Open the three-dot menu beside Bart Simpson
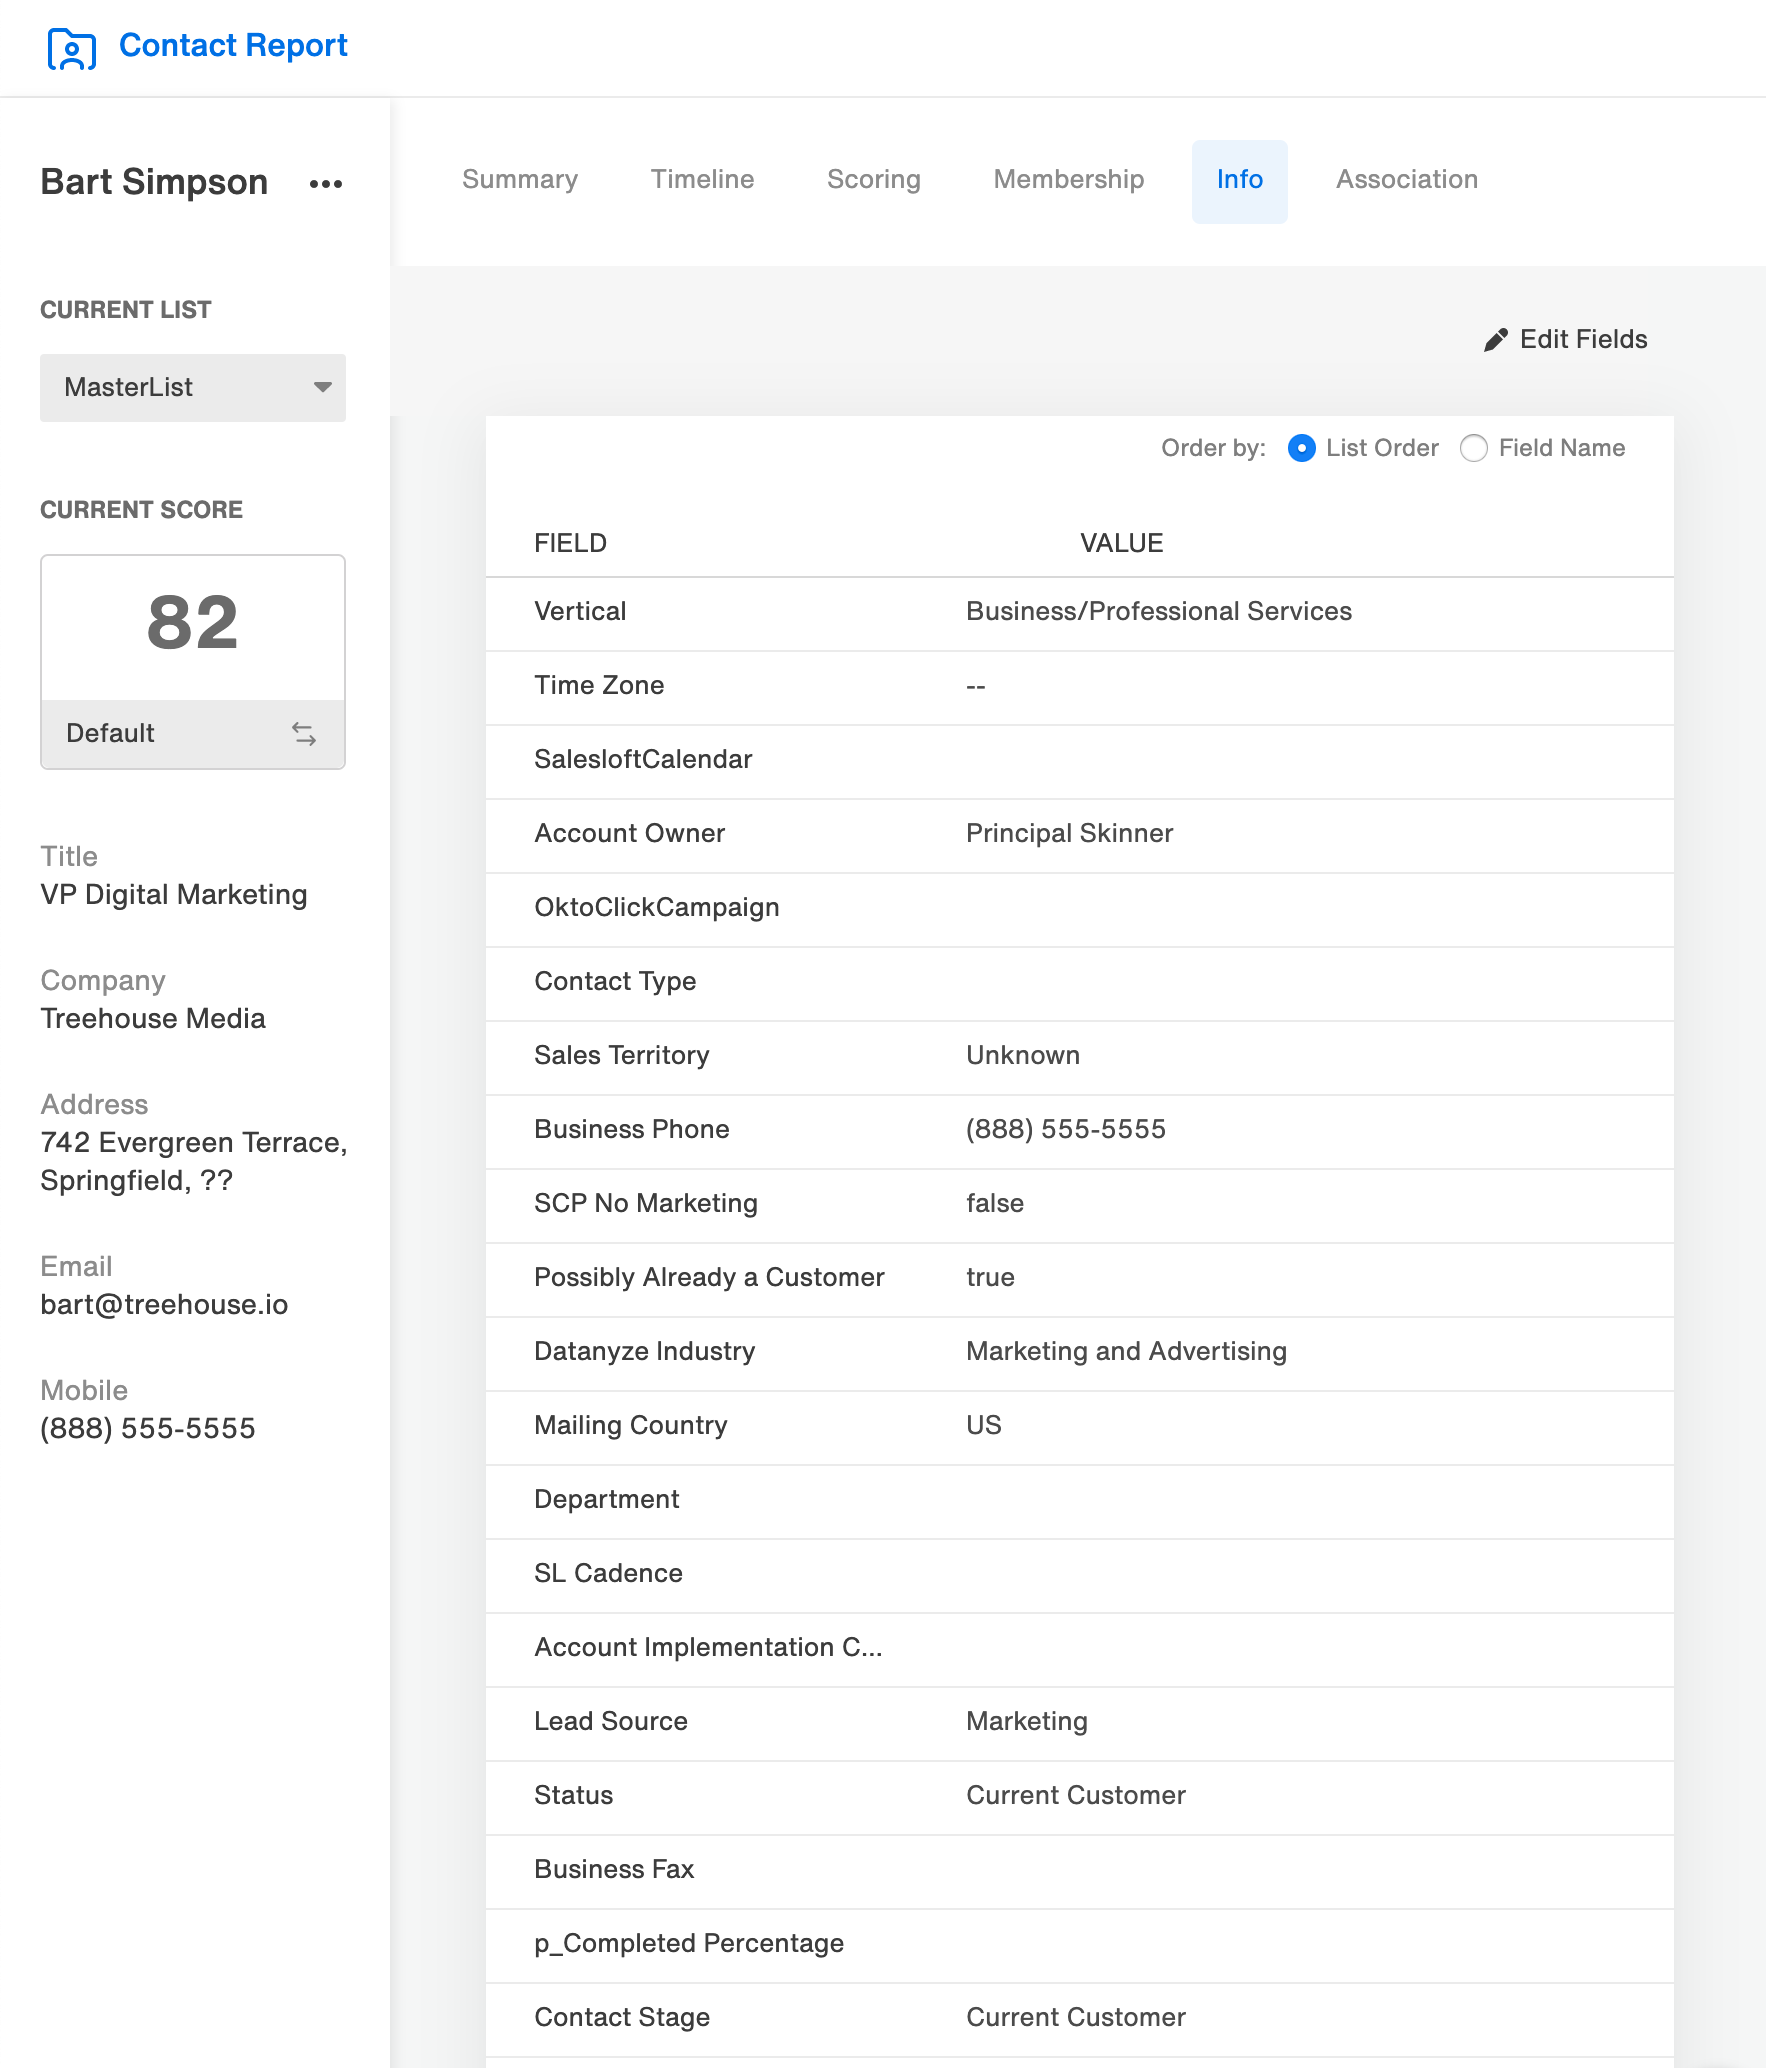Screen dimensions: 1766x2068 [x=326, y=184]
